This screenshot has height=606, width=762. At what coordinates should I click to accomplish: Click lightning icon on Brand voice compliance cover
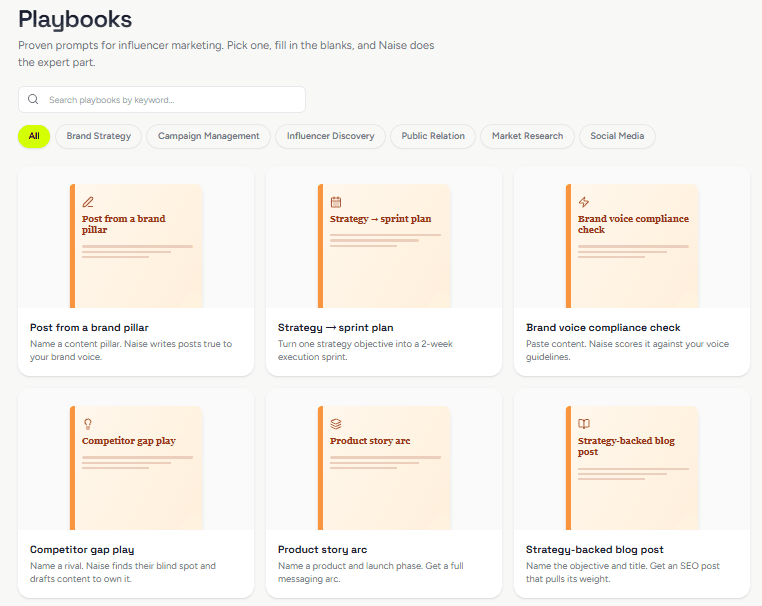tap(584, 202)
